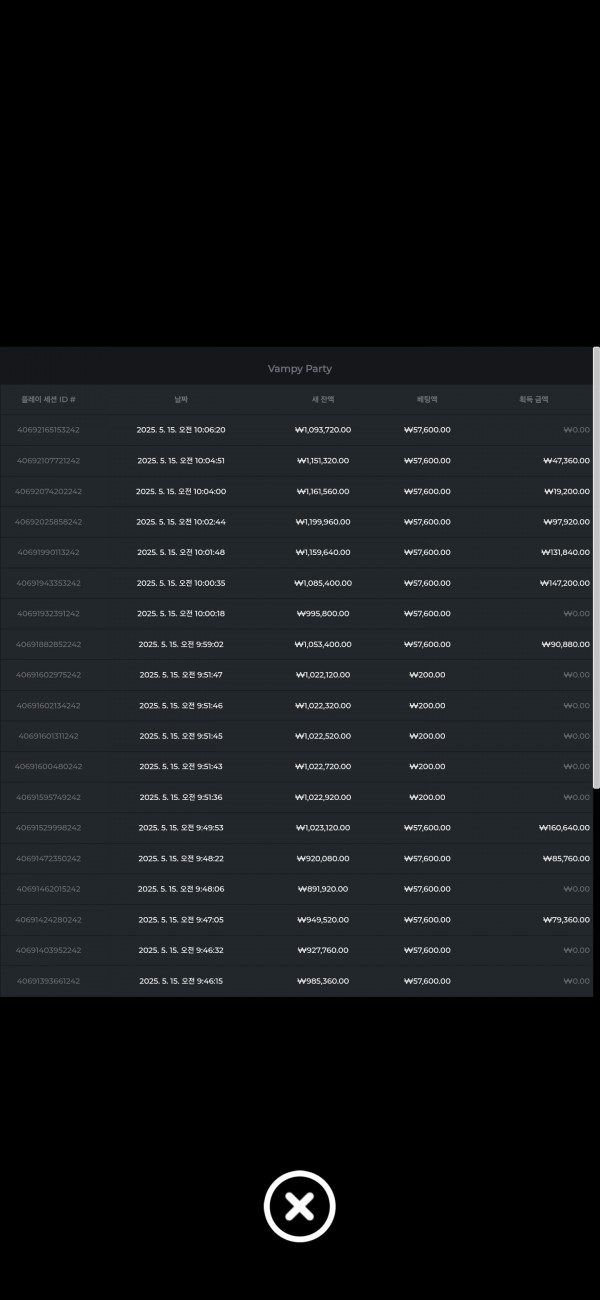Select session ID 40691602134242
The image size is (600, 1300).
(49, 706)
